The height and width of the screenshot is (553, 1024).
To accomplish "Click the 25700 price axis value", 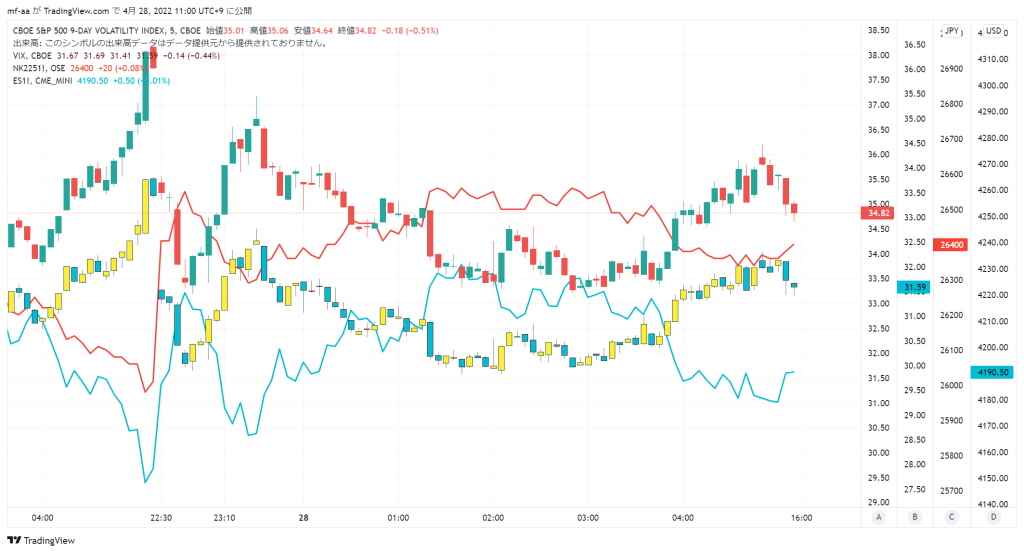I will click(952, 490).
